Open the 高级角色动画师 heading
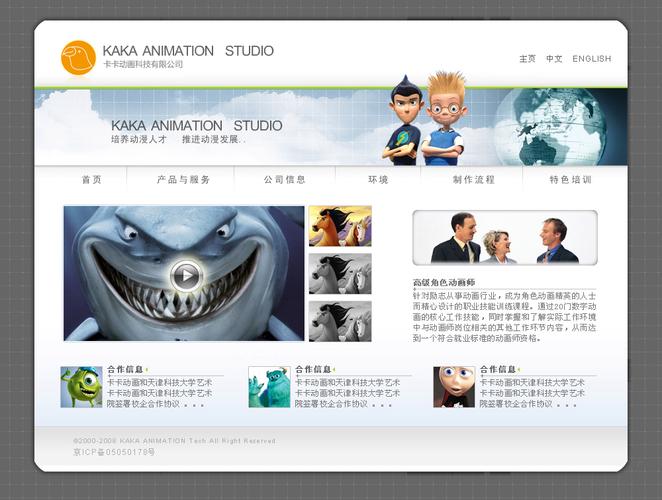Image resolution: width=662 pixels, height=500 pixels. (444, 283)
